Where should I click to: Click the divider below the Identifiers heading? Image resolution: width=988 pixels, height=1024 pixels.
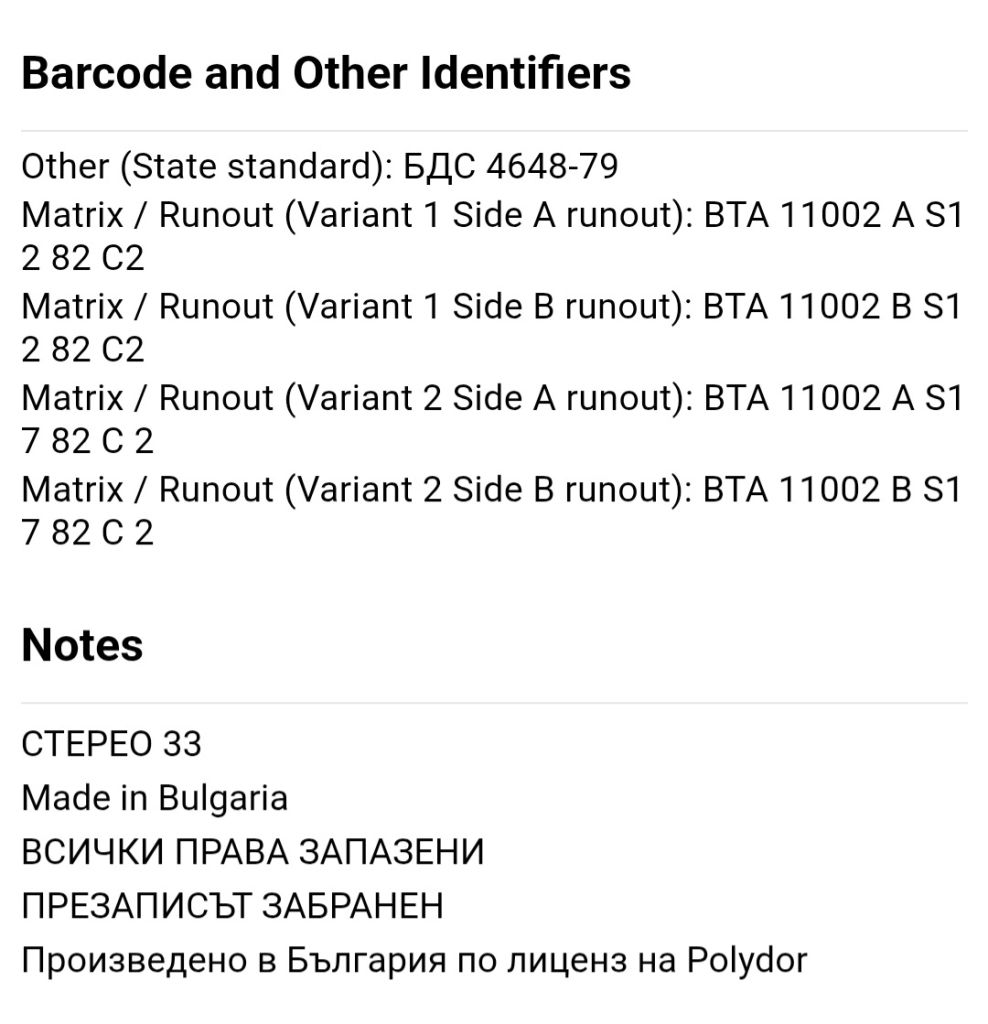tap(494, 131)
